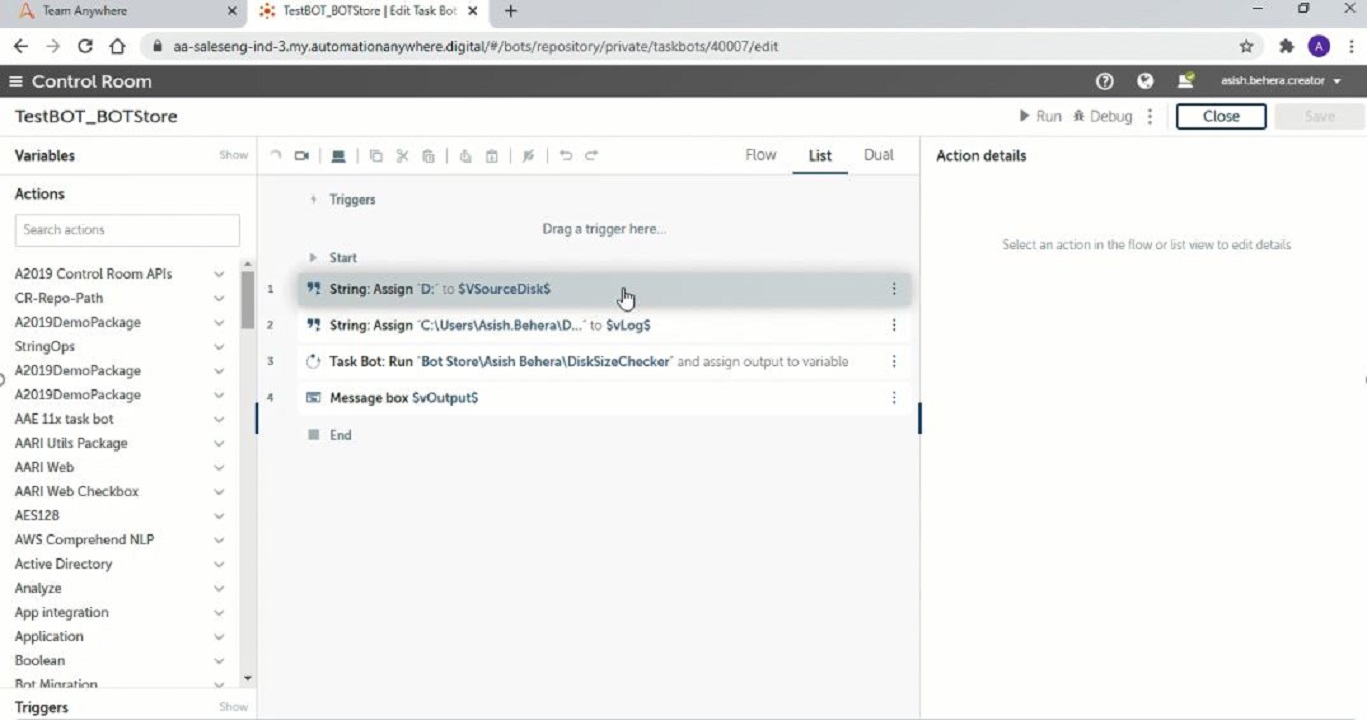
Task: Open the help question mark icon
Action: tap(1105, 81)
